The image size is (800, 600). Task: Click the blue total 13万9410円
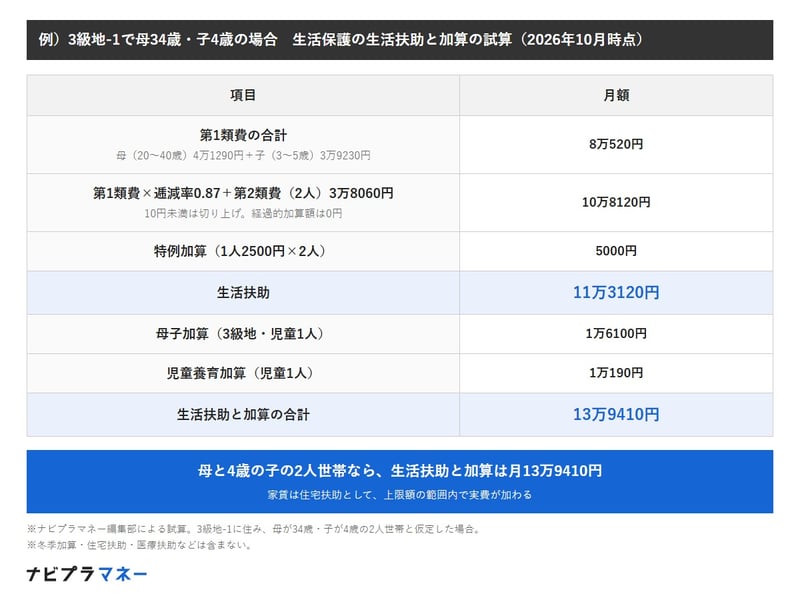pyautogui.click(x=616, y=414)
